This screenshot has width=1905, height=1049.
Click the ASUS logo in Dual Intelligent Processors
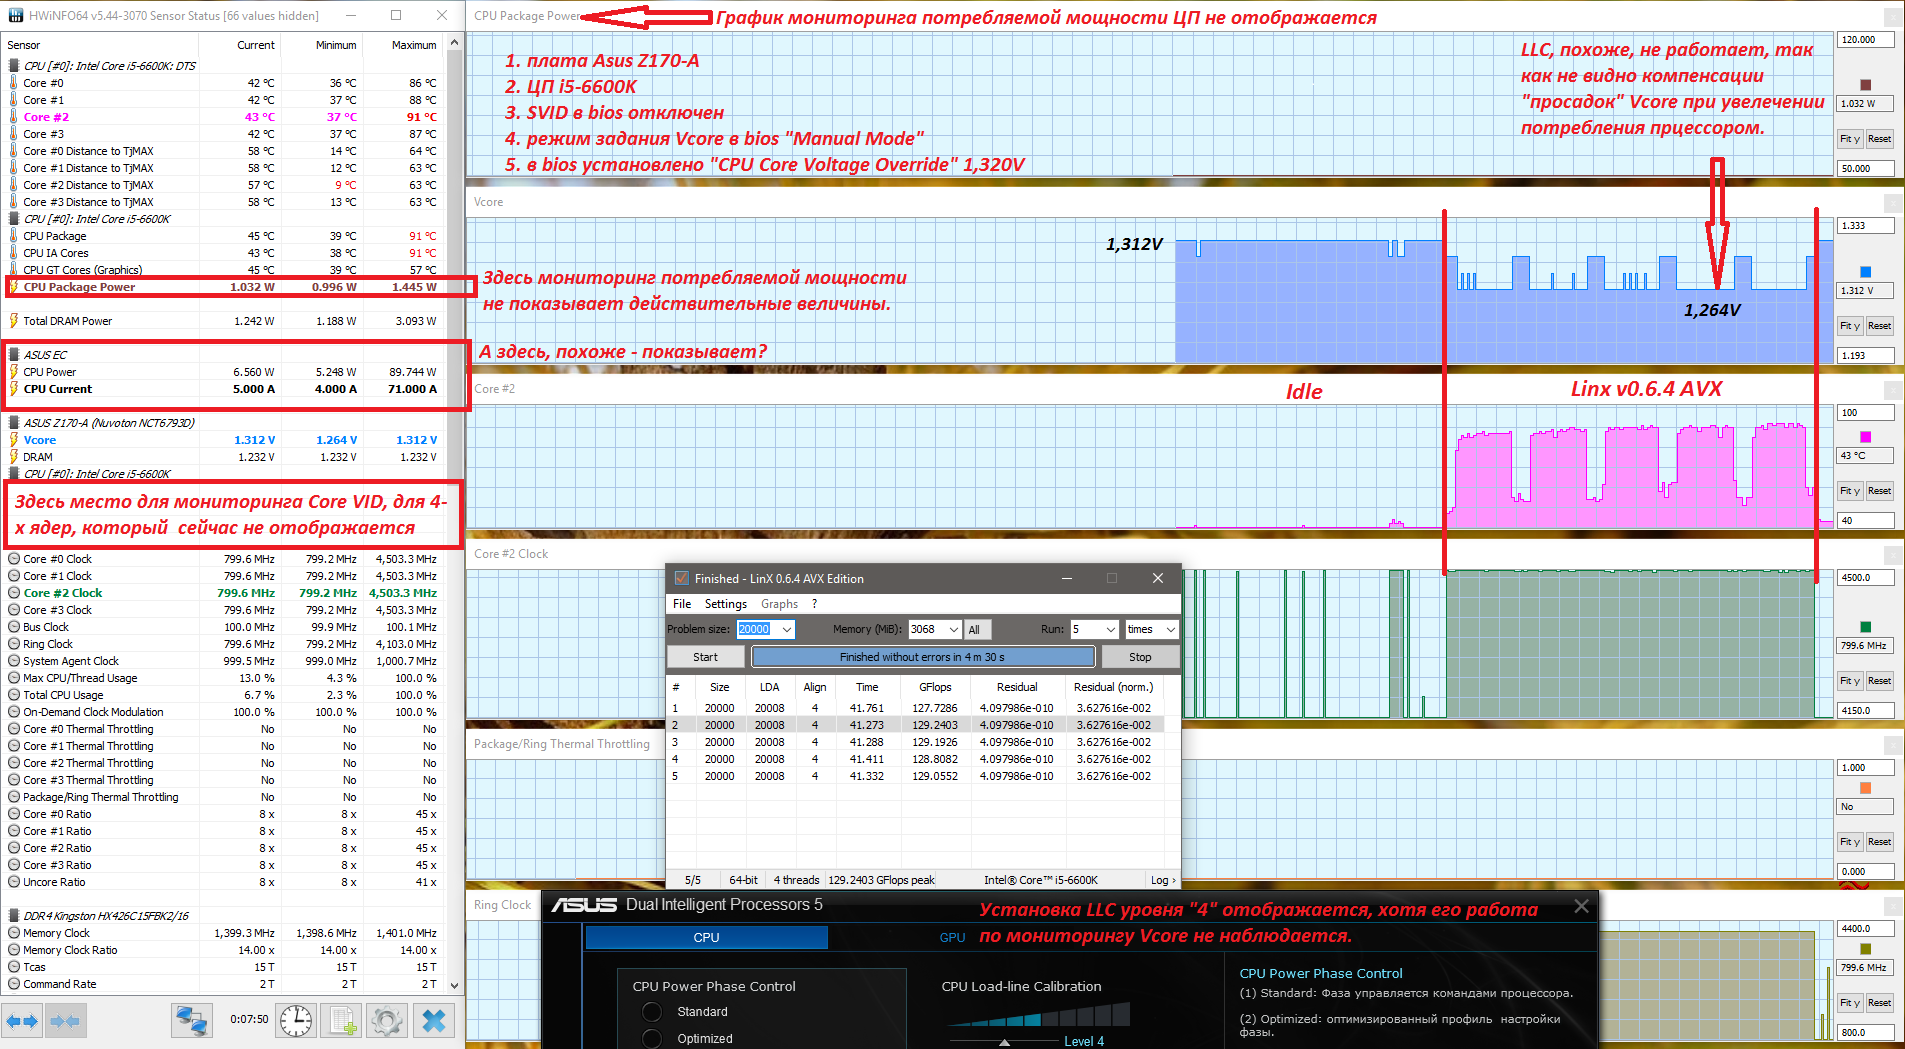[x=584, y=905]
